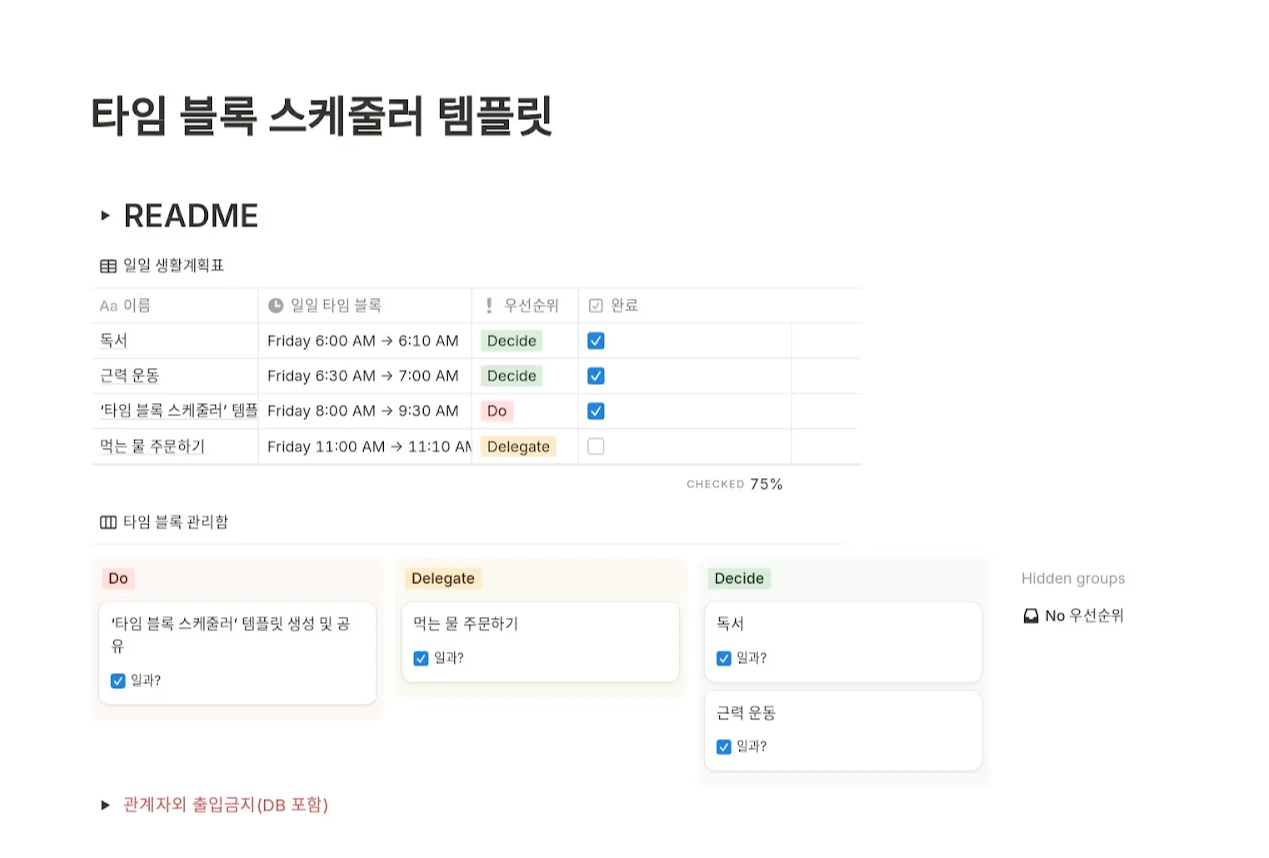Click the Do group header in board
This screenshot has width=1269, height=858.
(118, 579)
